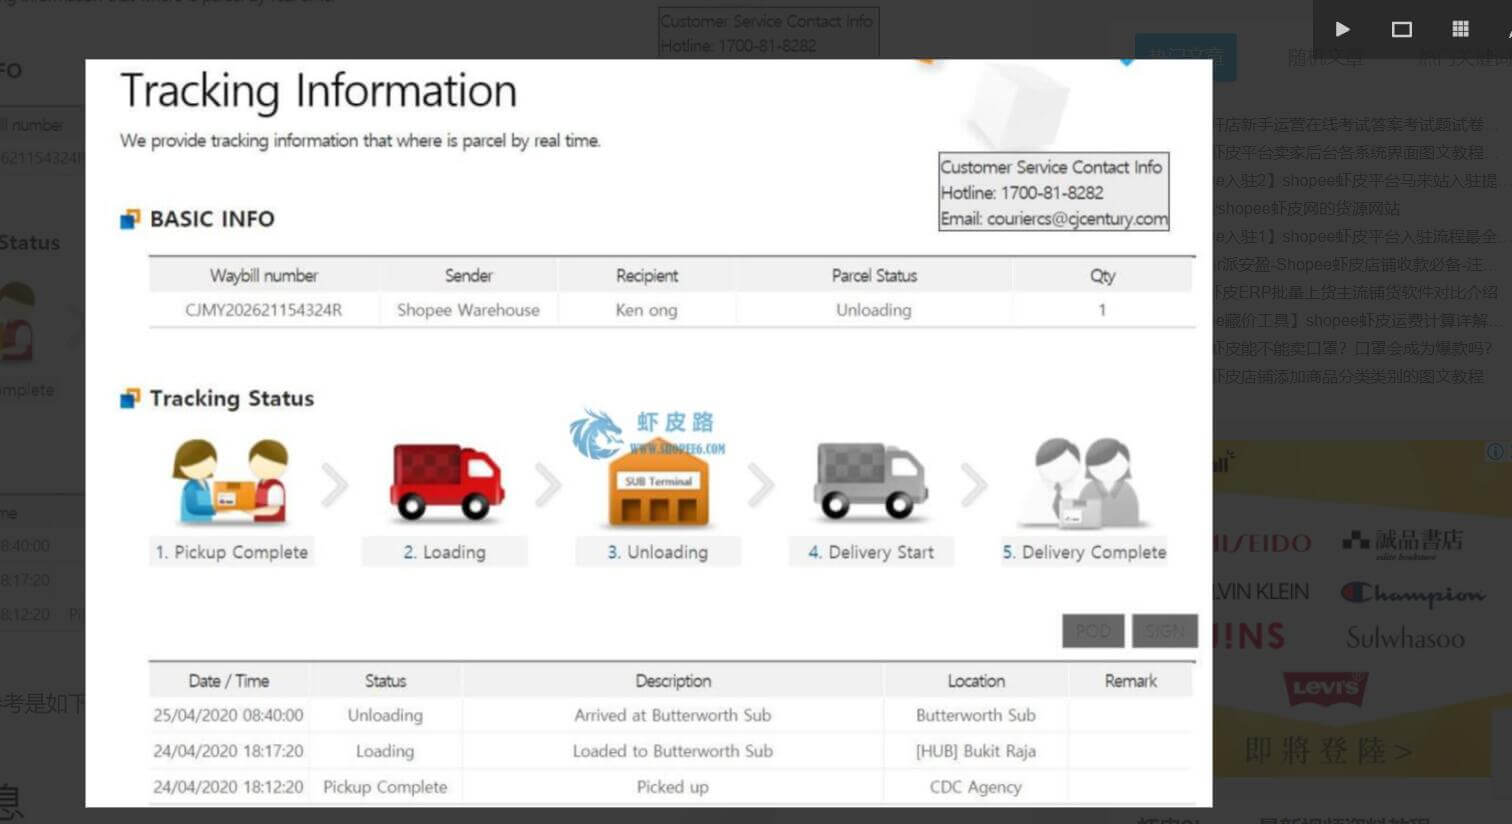Click the SUB Terminal Unloading icon
The height and width of the screenshot is (824, 1512).
pyautogui.click(x=658, y=483)
